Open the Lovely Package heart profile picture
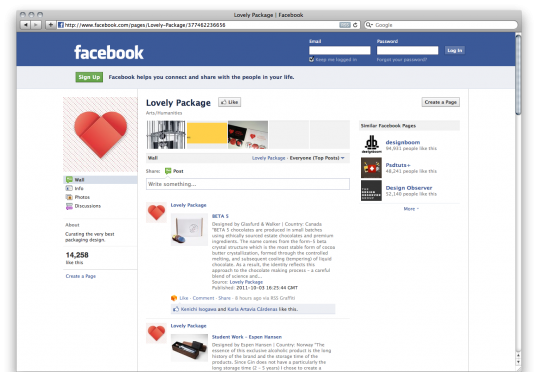 pos(100,135)
